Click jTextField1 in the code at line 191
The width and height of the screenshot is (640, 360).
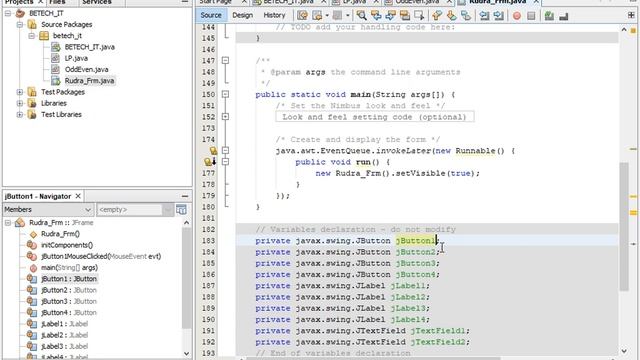tap(438, 331)
